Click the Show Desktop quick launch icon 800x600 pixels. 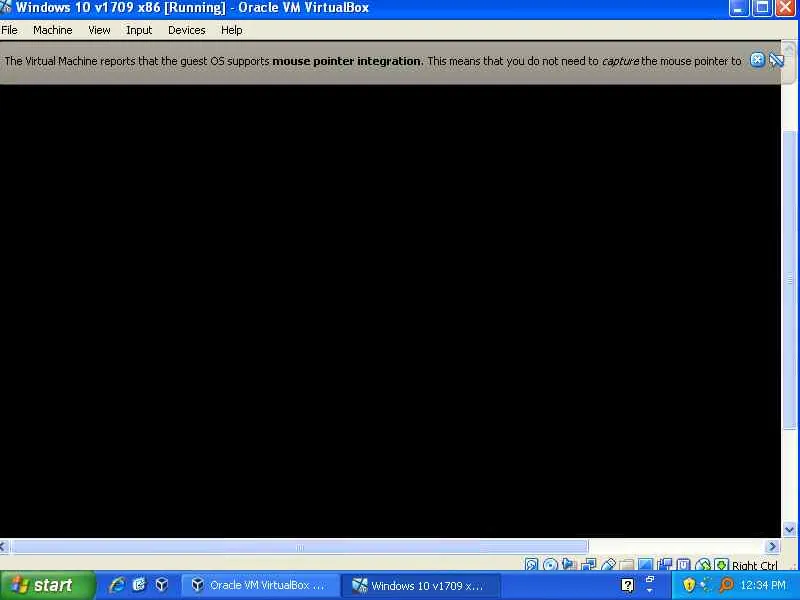tap(139, 585)
